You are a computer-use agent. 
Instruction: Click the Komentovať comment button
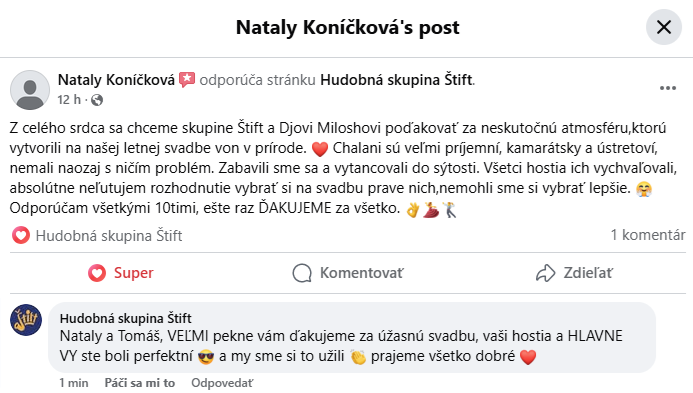pyautogui.click(x=348, y=273)
